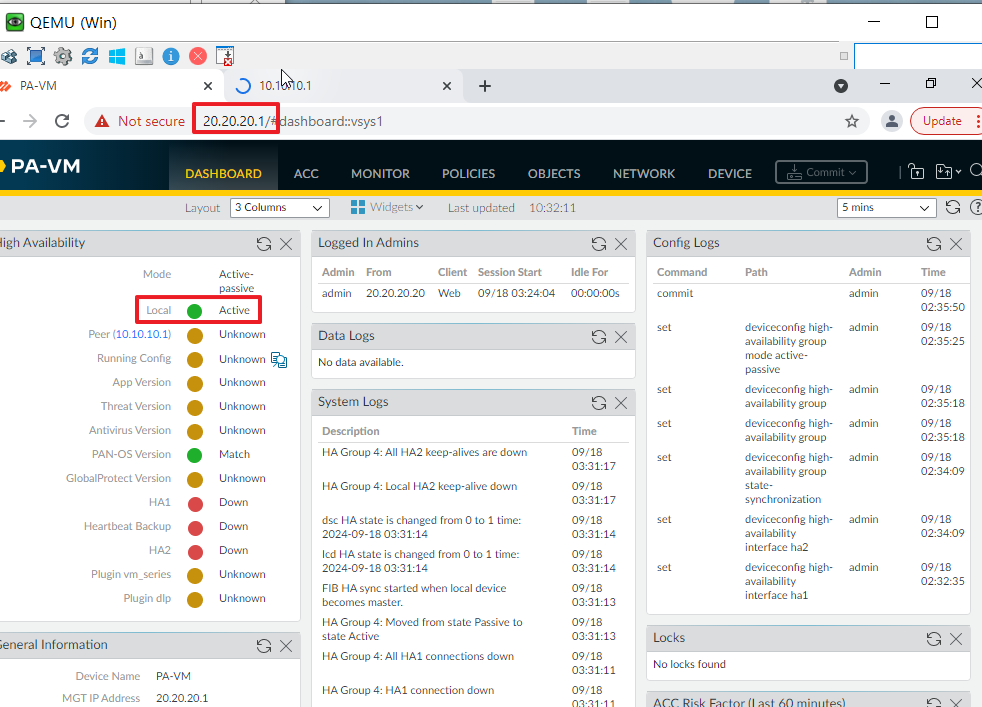Open the browser tab search dropdown

(x=840, y=86)
